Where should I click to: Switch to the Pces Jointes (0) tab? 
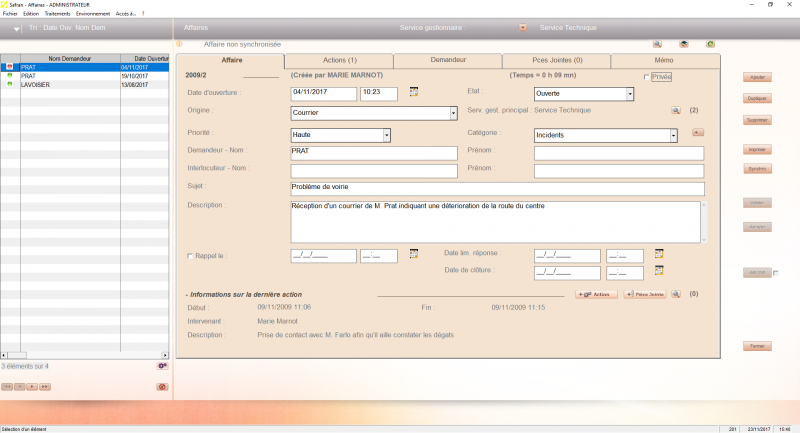[x=557, y=60]
